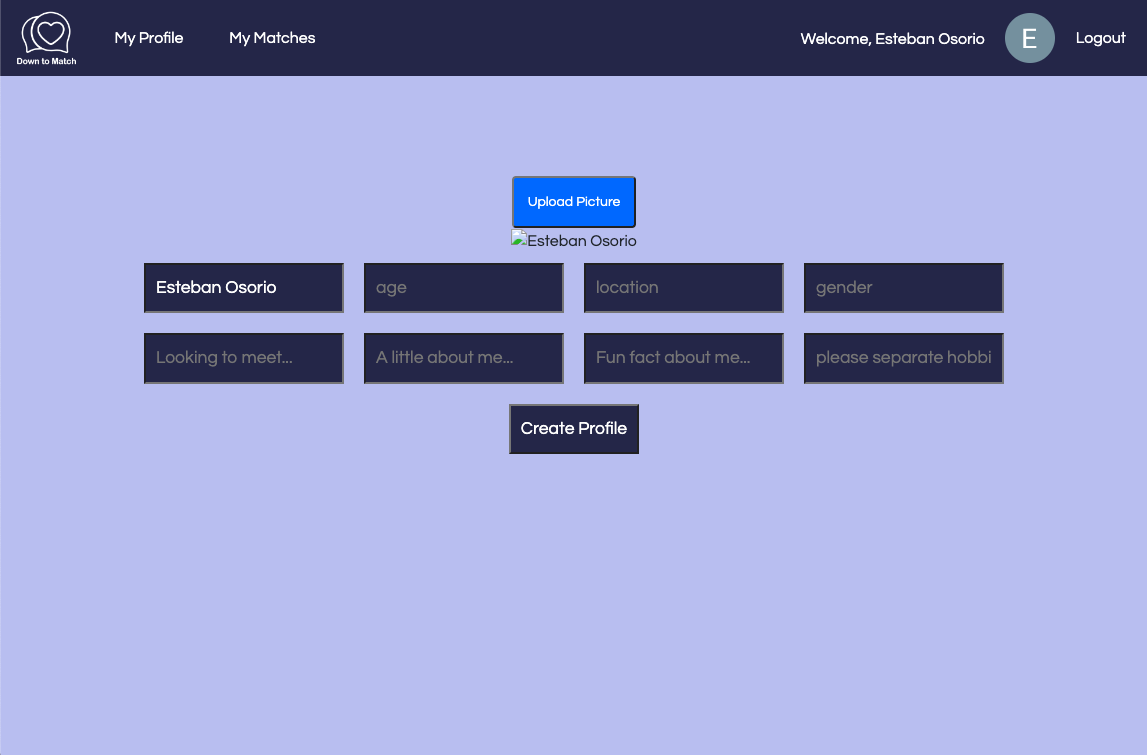1147x755 pixels.
Task: Open the profile avatar circle showing E
Action: [x=1029, y=37]
